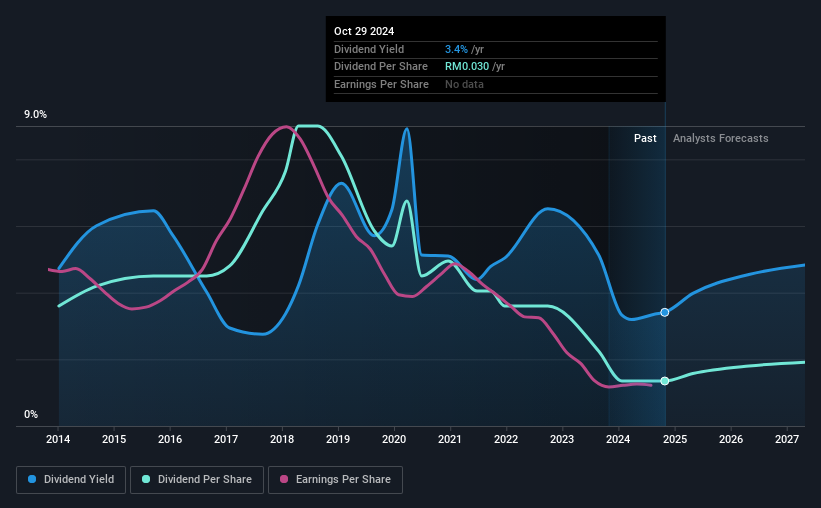Click the 2014 x-axis label
Viewport: 821px width, 508px height.
tap(58, 439)
